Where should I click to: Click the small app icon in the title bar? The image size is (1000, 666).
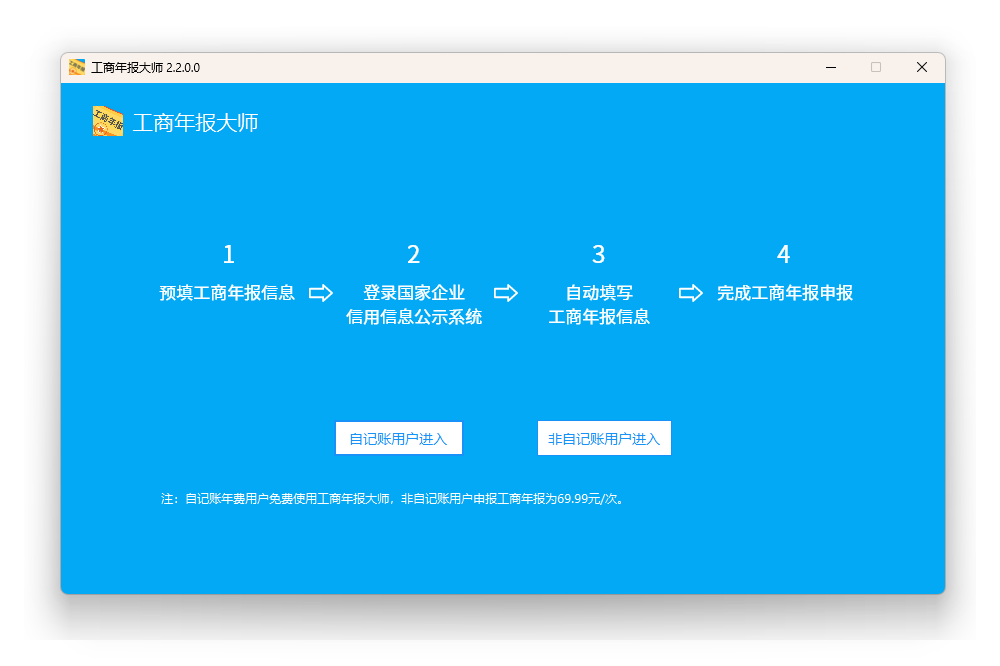pos(77,67)
